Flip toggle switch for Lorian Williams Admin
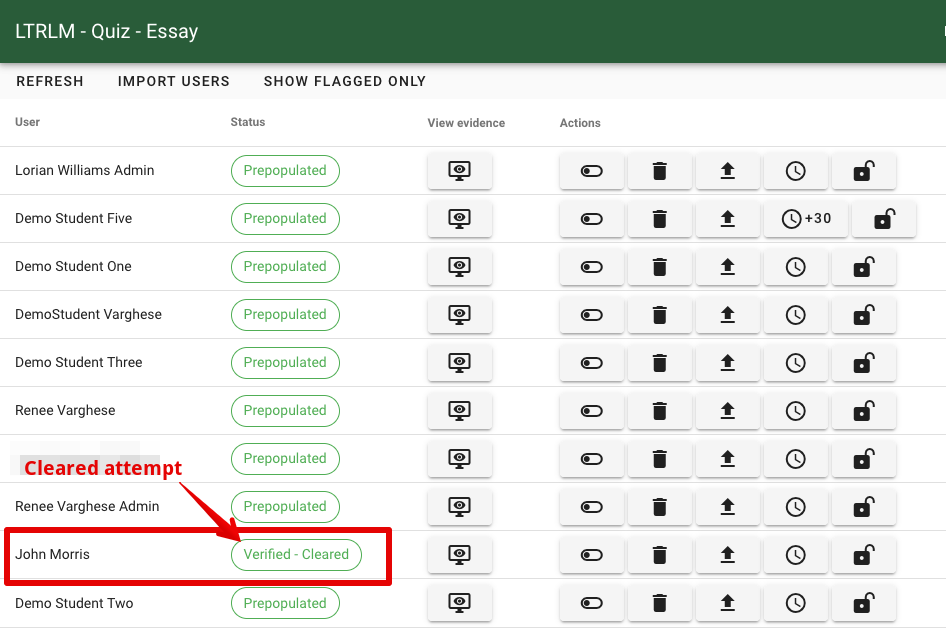This screenshot has height=635, width=946. pos(592,171)
